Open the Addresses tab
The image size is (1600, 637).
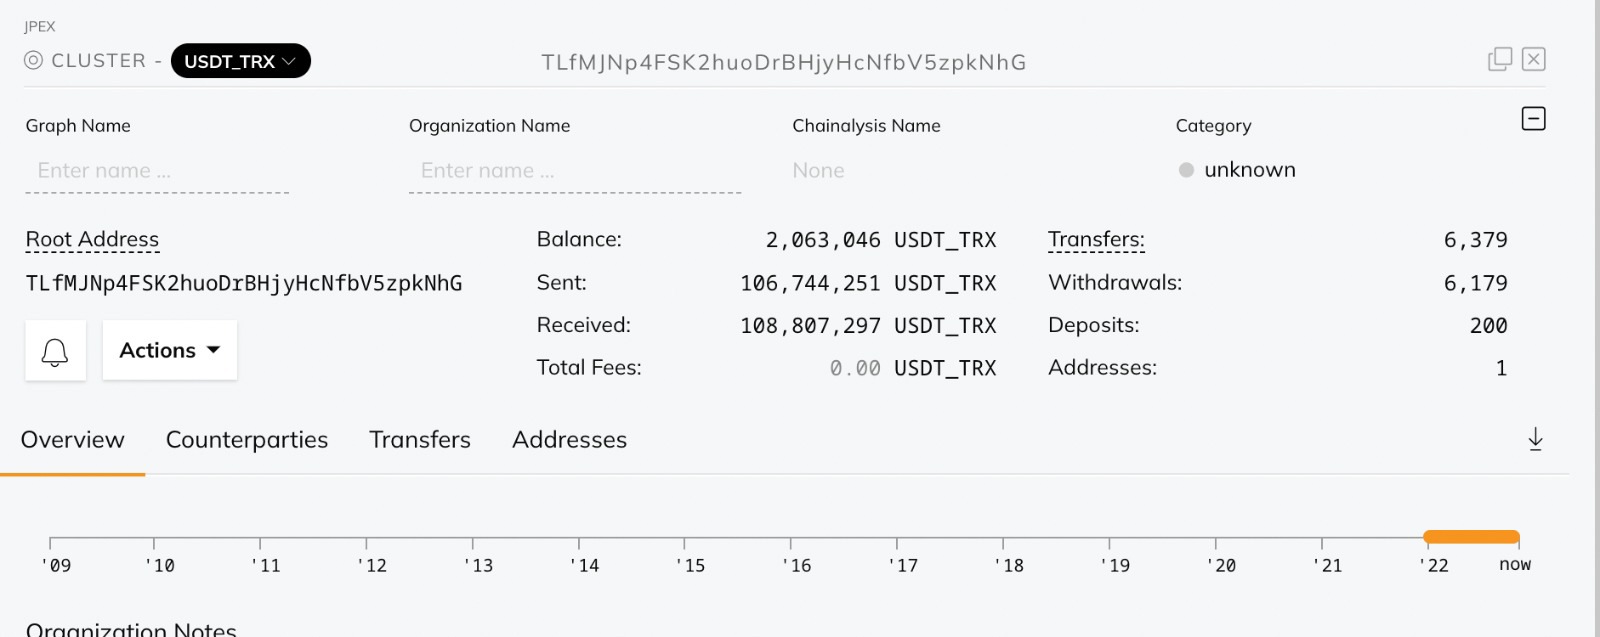(569, 439)
